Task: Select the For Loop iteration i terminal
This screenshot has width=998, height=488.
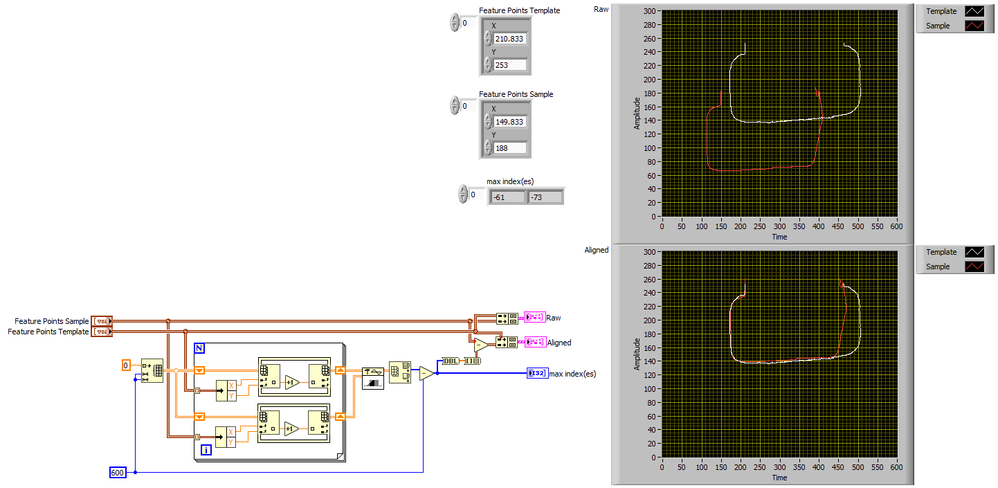Action: [206, 450]
